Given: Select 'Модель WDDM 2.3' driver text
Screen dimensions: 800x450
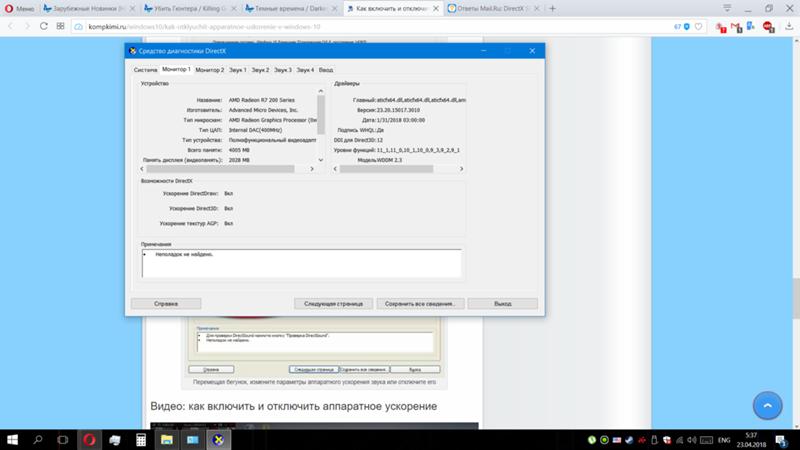Looking at the screenshot, I should pyautogui.click(x=379, y=160).
